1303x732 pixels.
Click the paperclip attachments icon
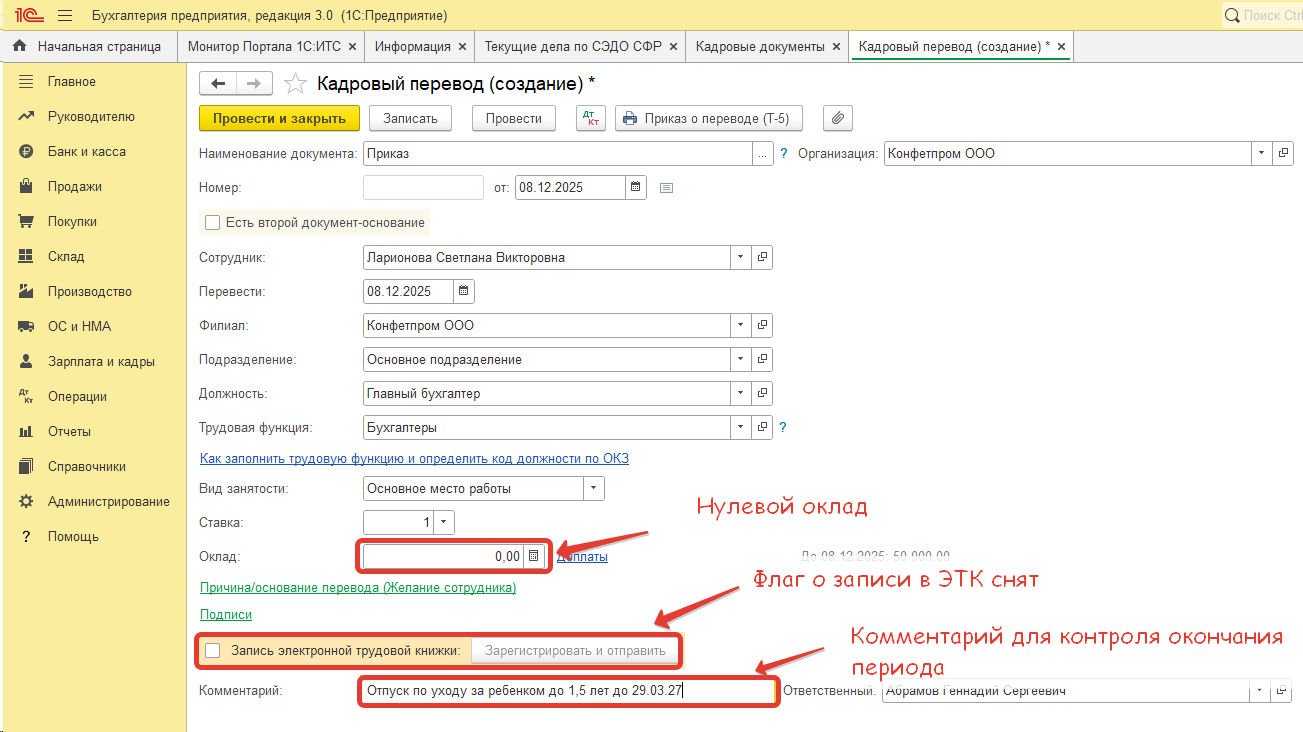tap(838, 118)
